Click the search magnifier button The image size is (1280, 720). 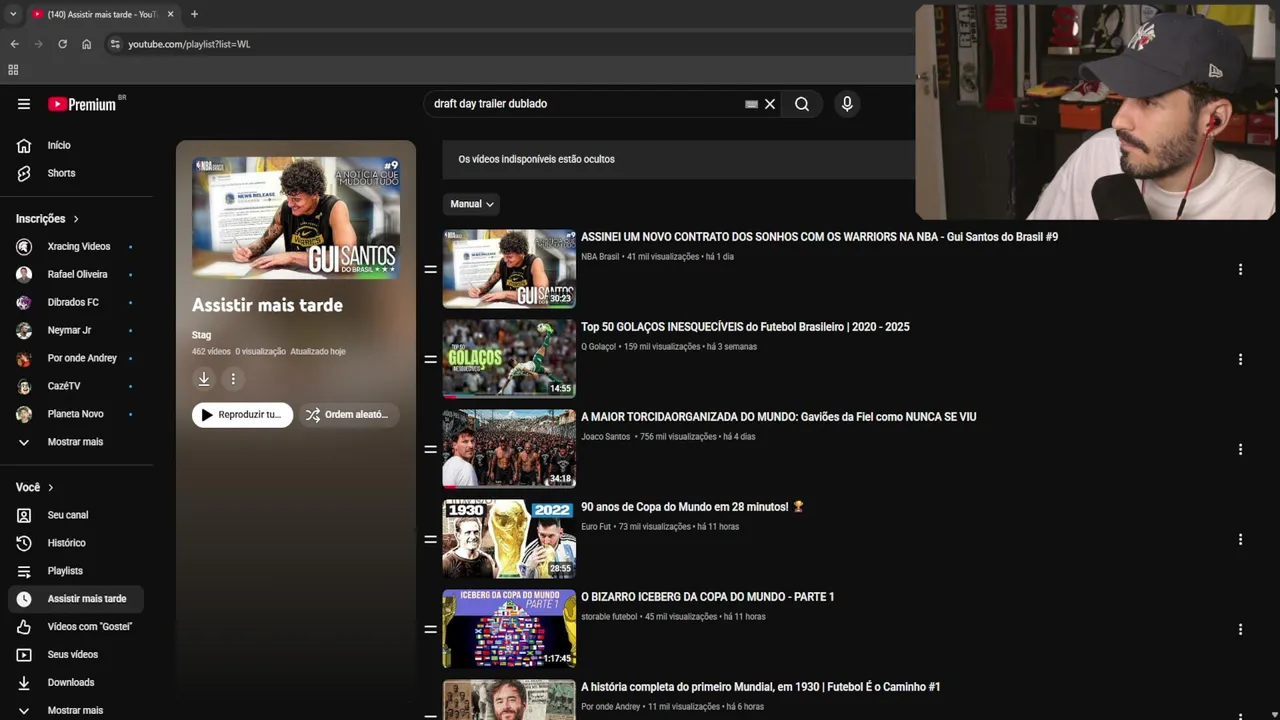[x=802, y=104]
